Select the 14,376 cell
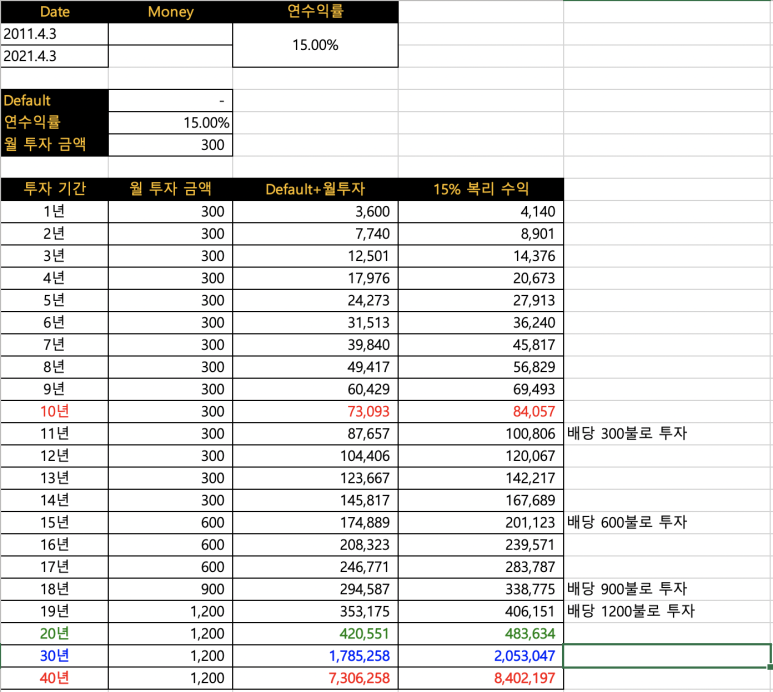Screen dimensions: 773x692 [x=481, y=256]
